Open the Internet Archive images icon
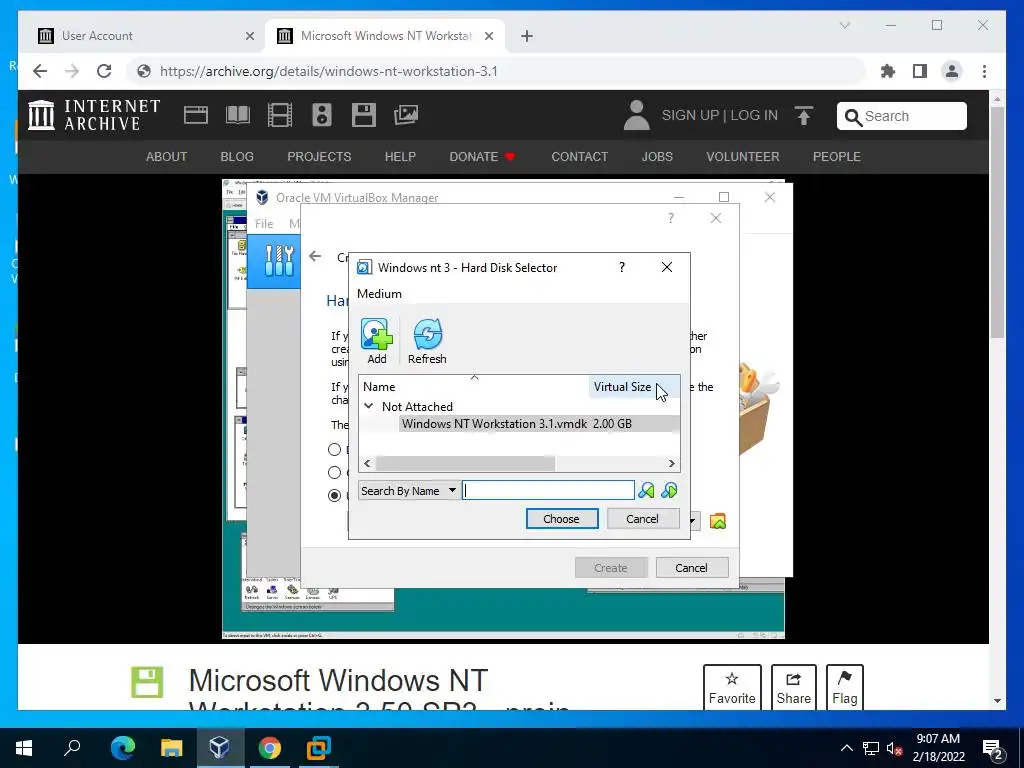 [x=406, y=115]
